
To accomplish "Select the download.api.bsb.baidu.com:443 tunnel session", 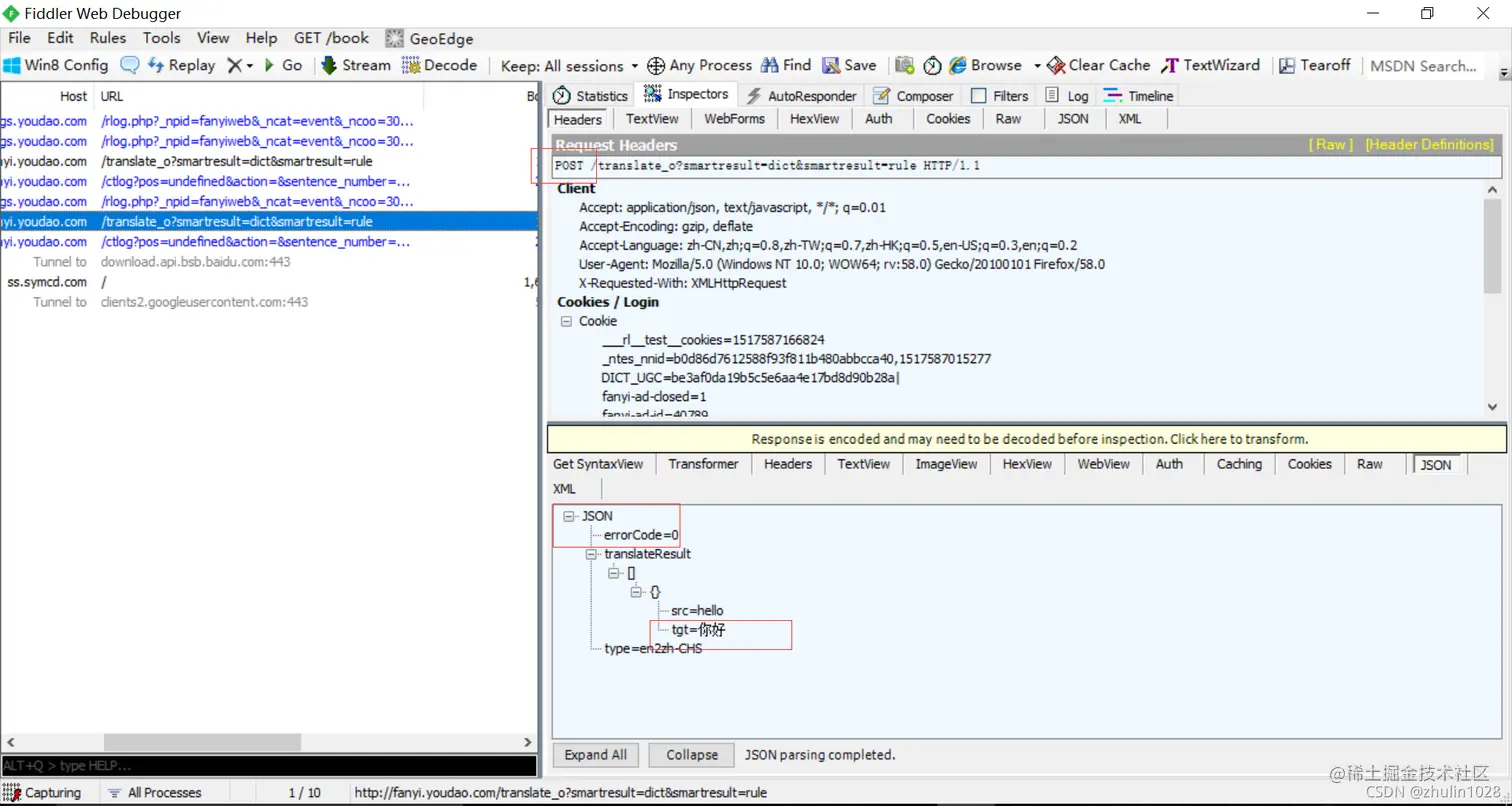I will tap(270, 262).
